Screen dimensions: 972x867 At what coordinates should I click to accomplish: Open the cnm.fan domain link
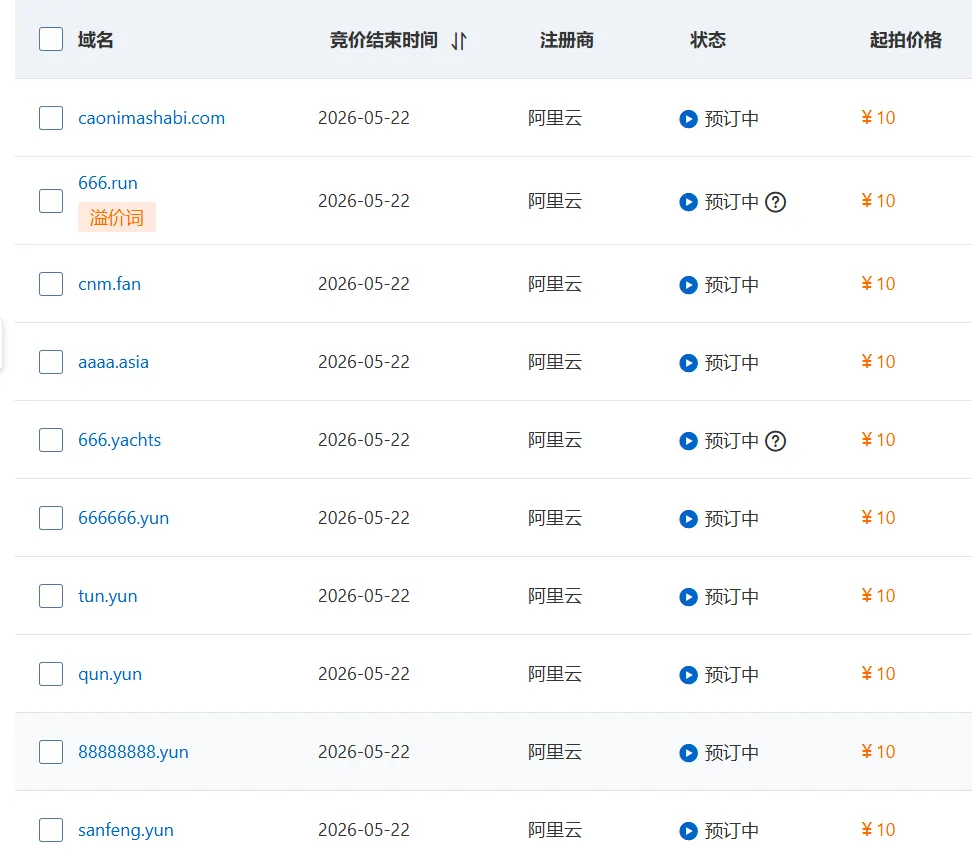coord(109,284)
